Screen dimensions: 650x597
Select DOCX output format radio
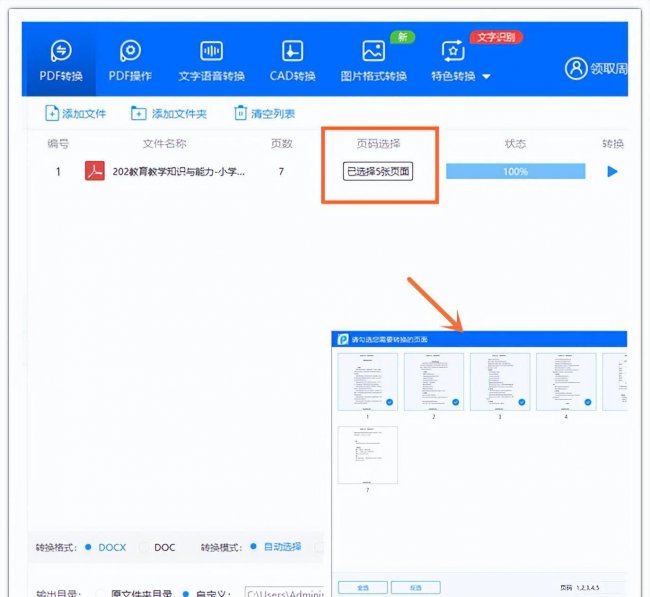click(x=88, y=547)
